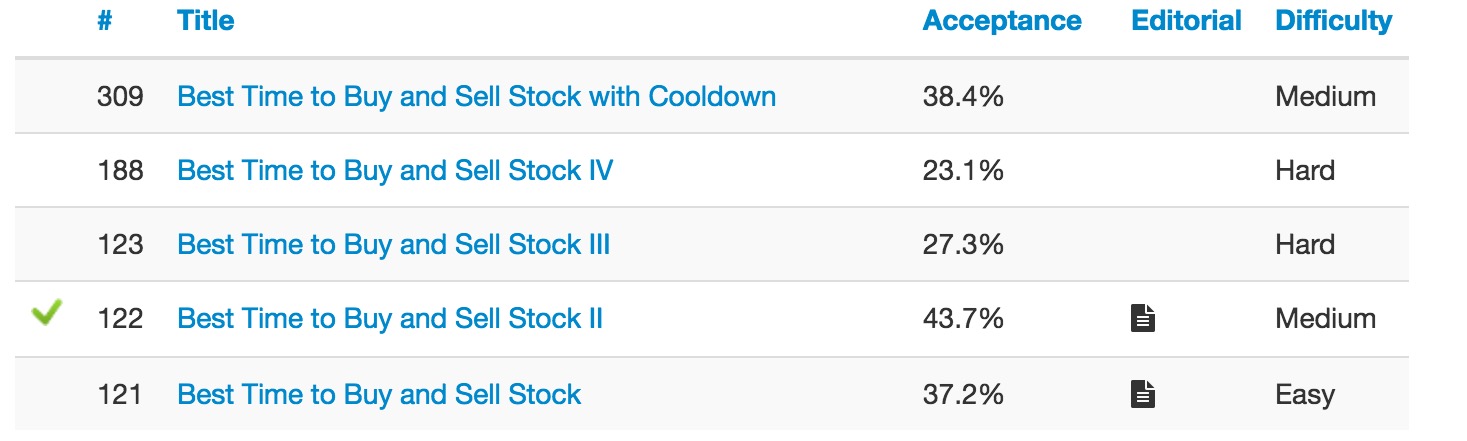The image size is (1467, 441).
Task: Click the Easy difficulty label
Action: (1304, 394)
